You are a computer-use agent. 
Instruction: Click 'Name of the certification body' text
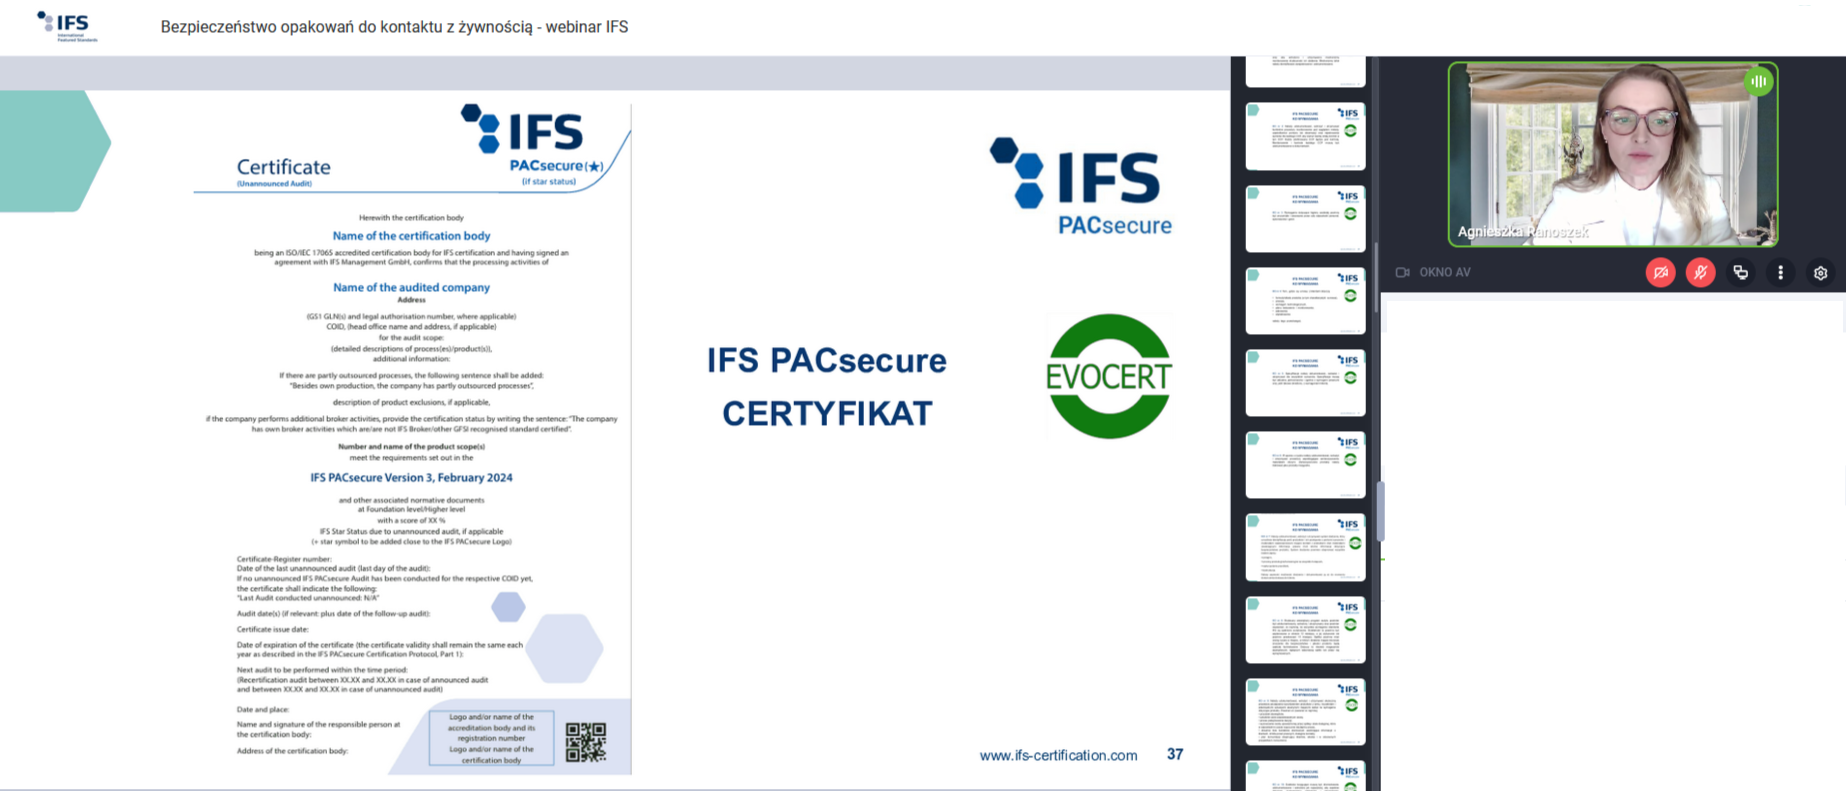point(411,236)
